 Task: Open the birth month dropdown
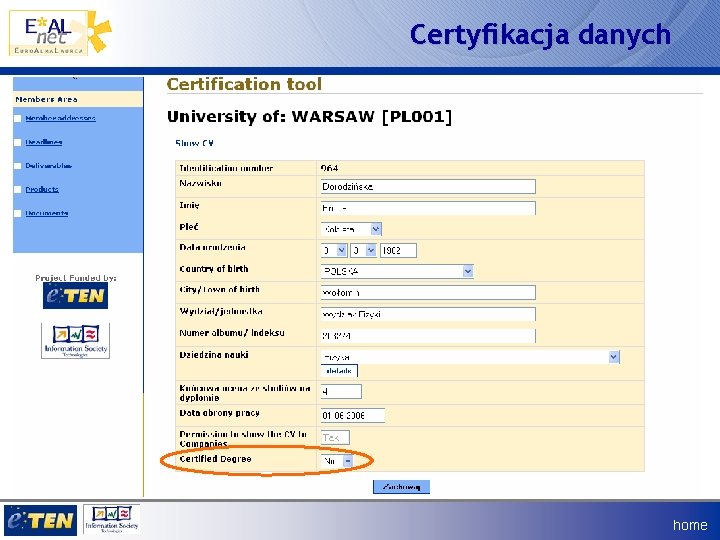pyautogui.click(x=364, y=250)
